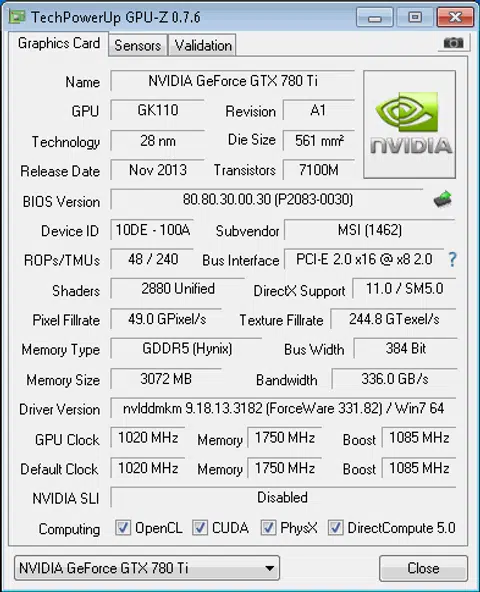Toggle the CUDA checkbox
Screen dimensions: 480x592
pyautogui.click(x=200, y=527)
